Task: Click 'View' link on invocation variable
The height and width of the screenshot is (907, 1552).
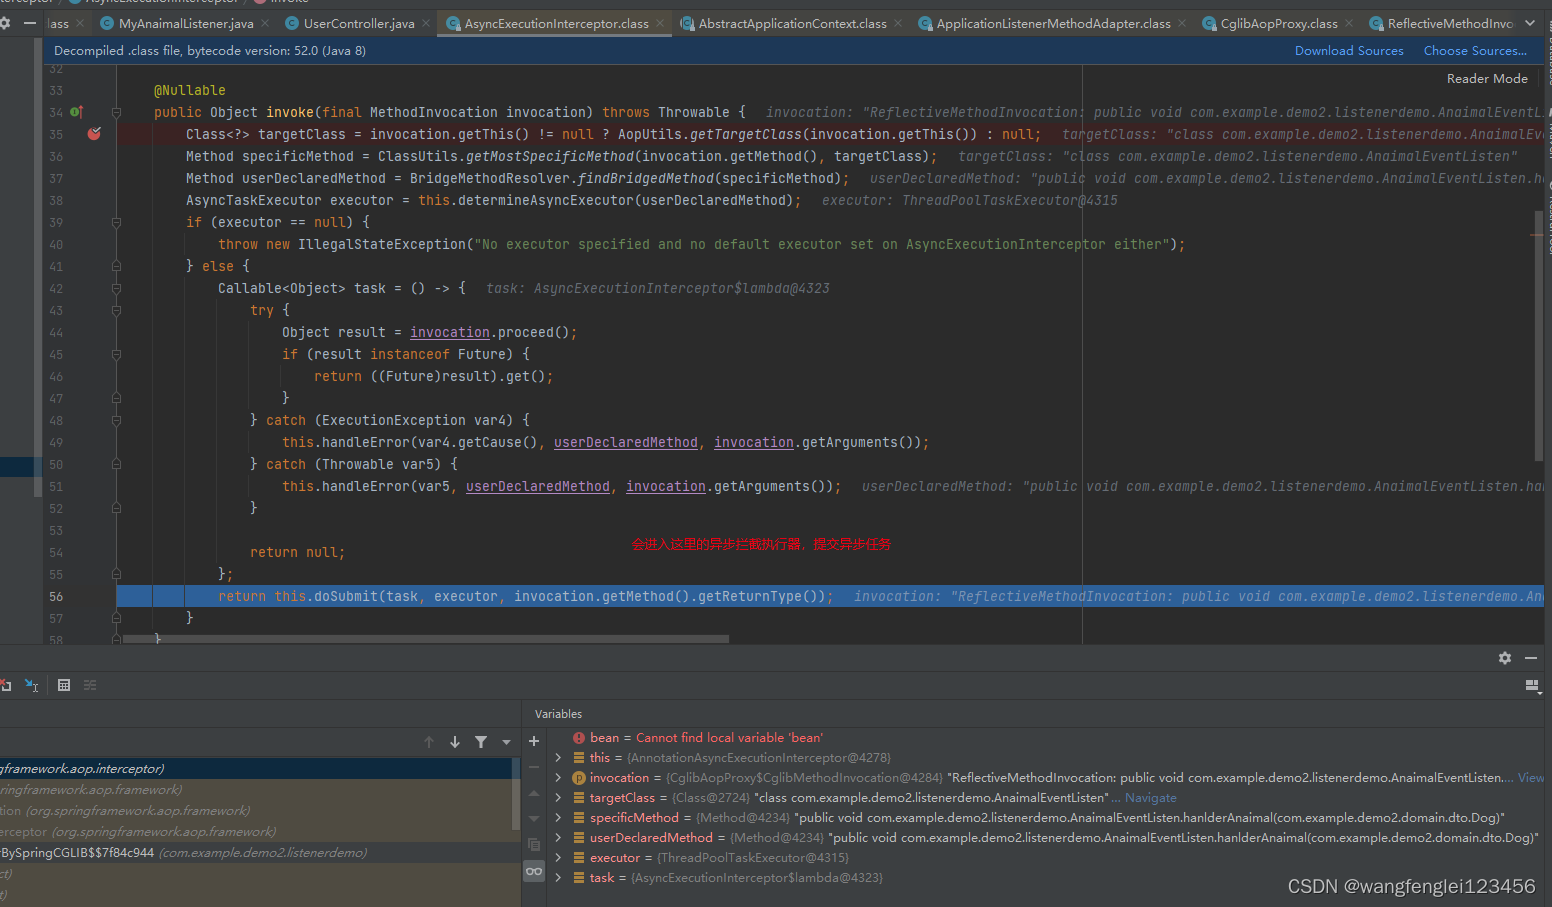Action: pos(1531,778)
